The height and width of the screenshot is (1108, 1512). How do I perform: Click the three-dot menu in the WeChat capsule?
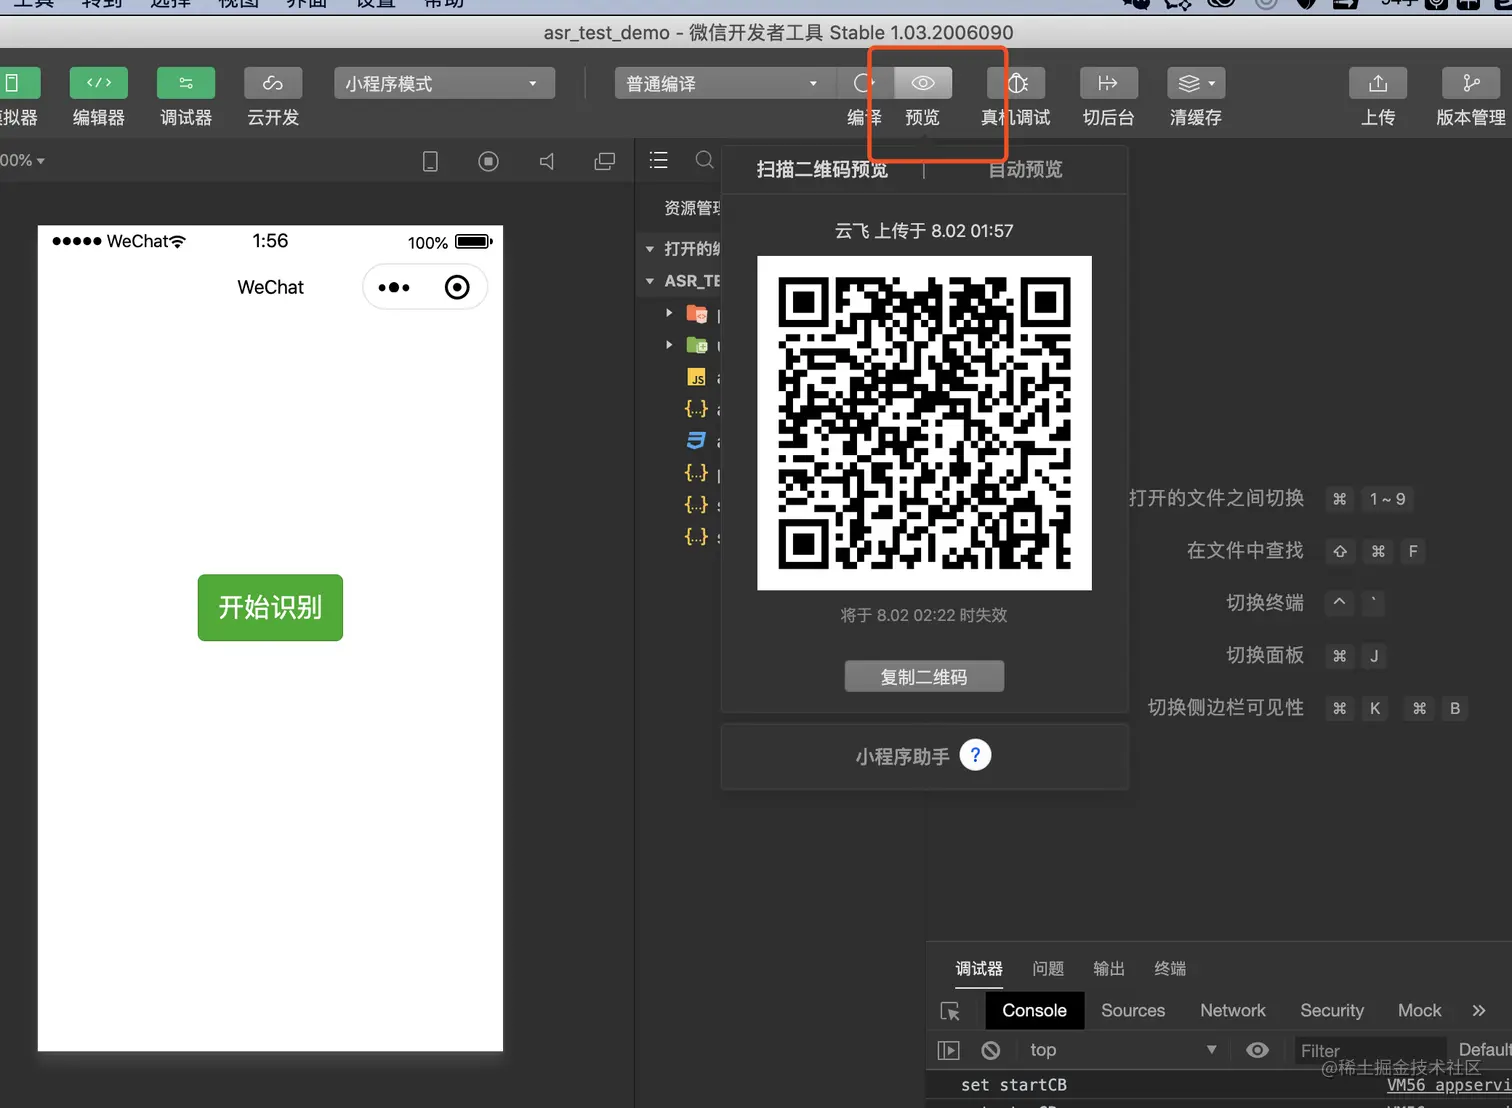click(394, 288)
